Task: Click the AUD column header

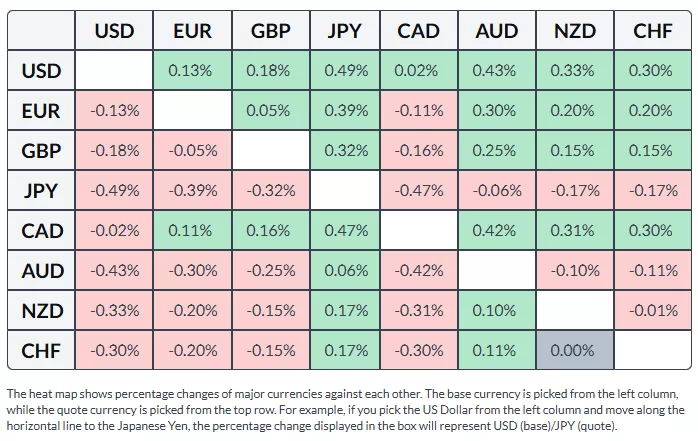Action: pyautogui.click(x=496, y=31)
